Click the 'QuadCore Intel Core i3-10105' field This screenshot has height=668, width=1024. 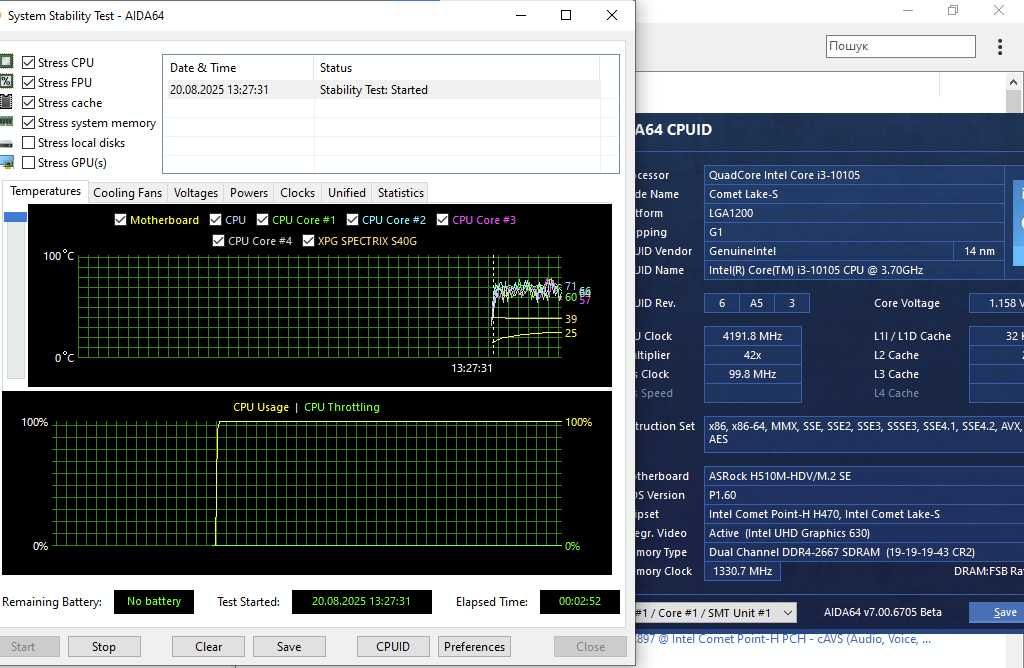coord(854,175)
